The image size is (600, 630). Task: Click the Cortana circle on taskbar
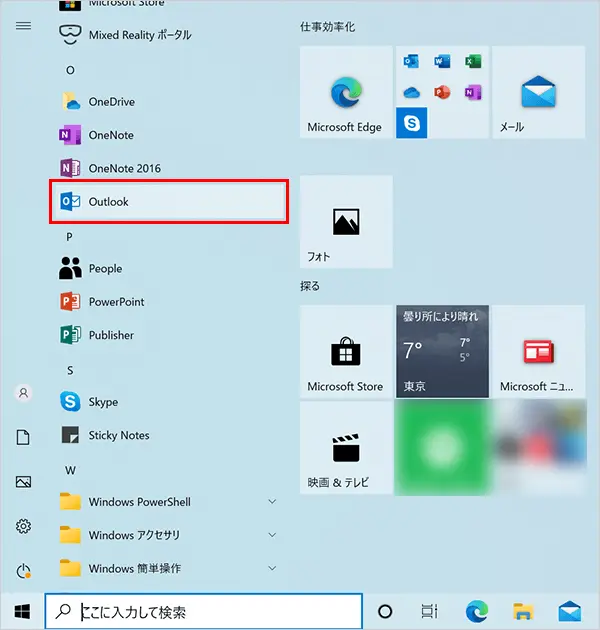385,612
